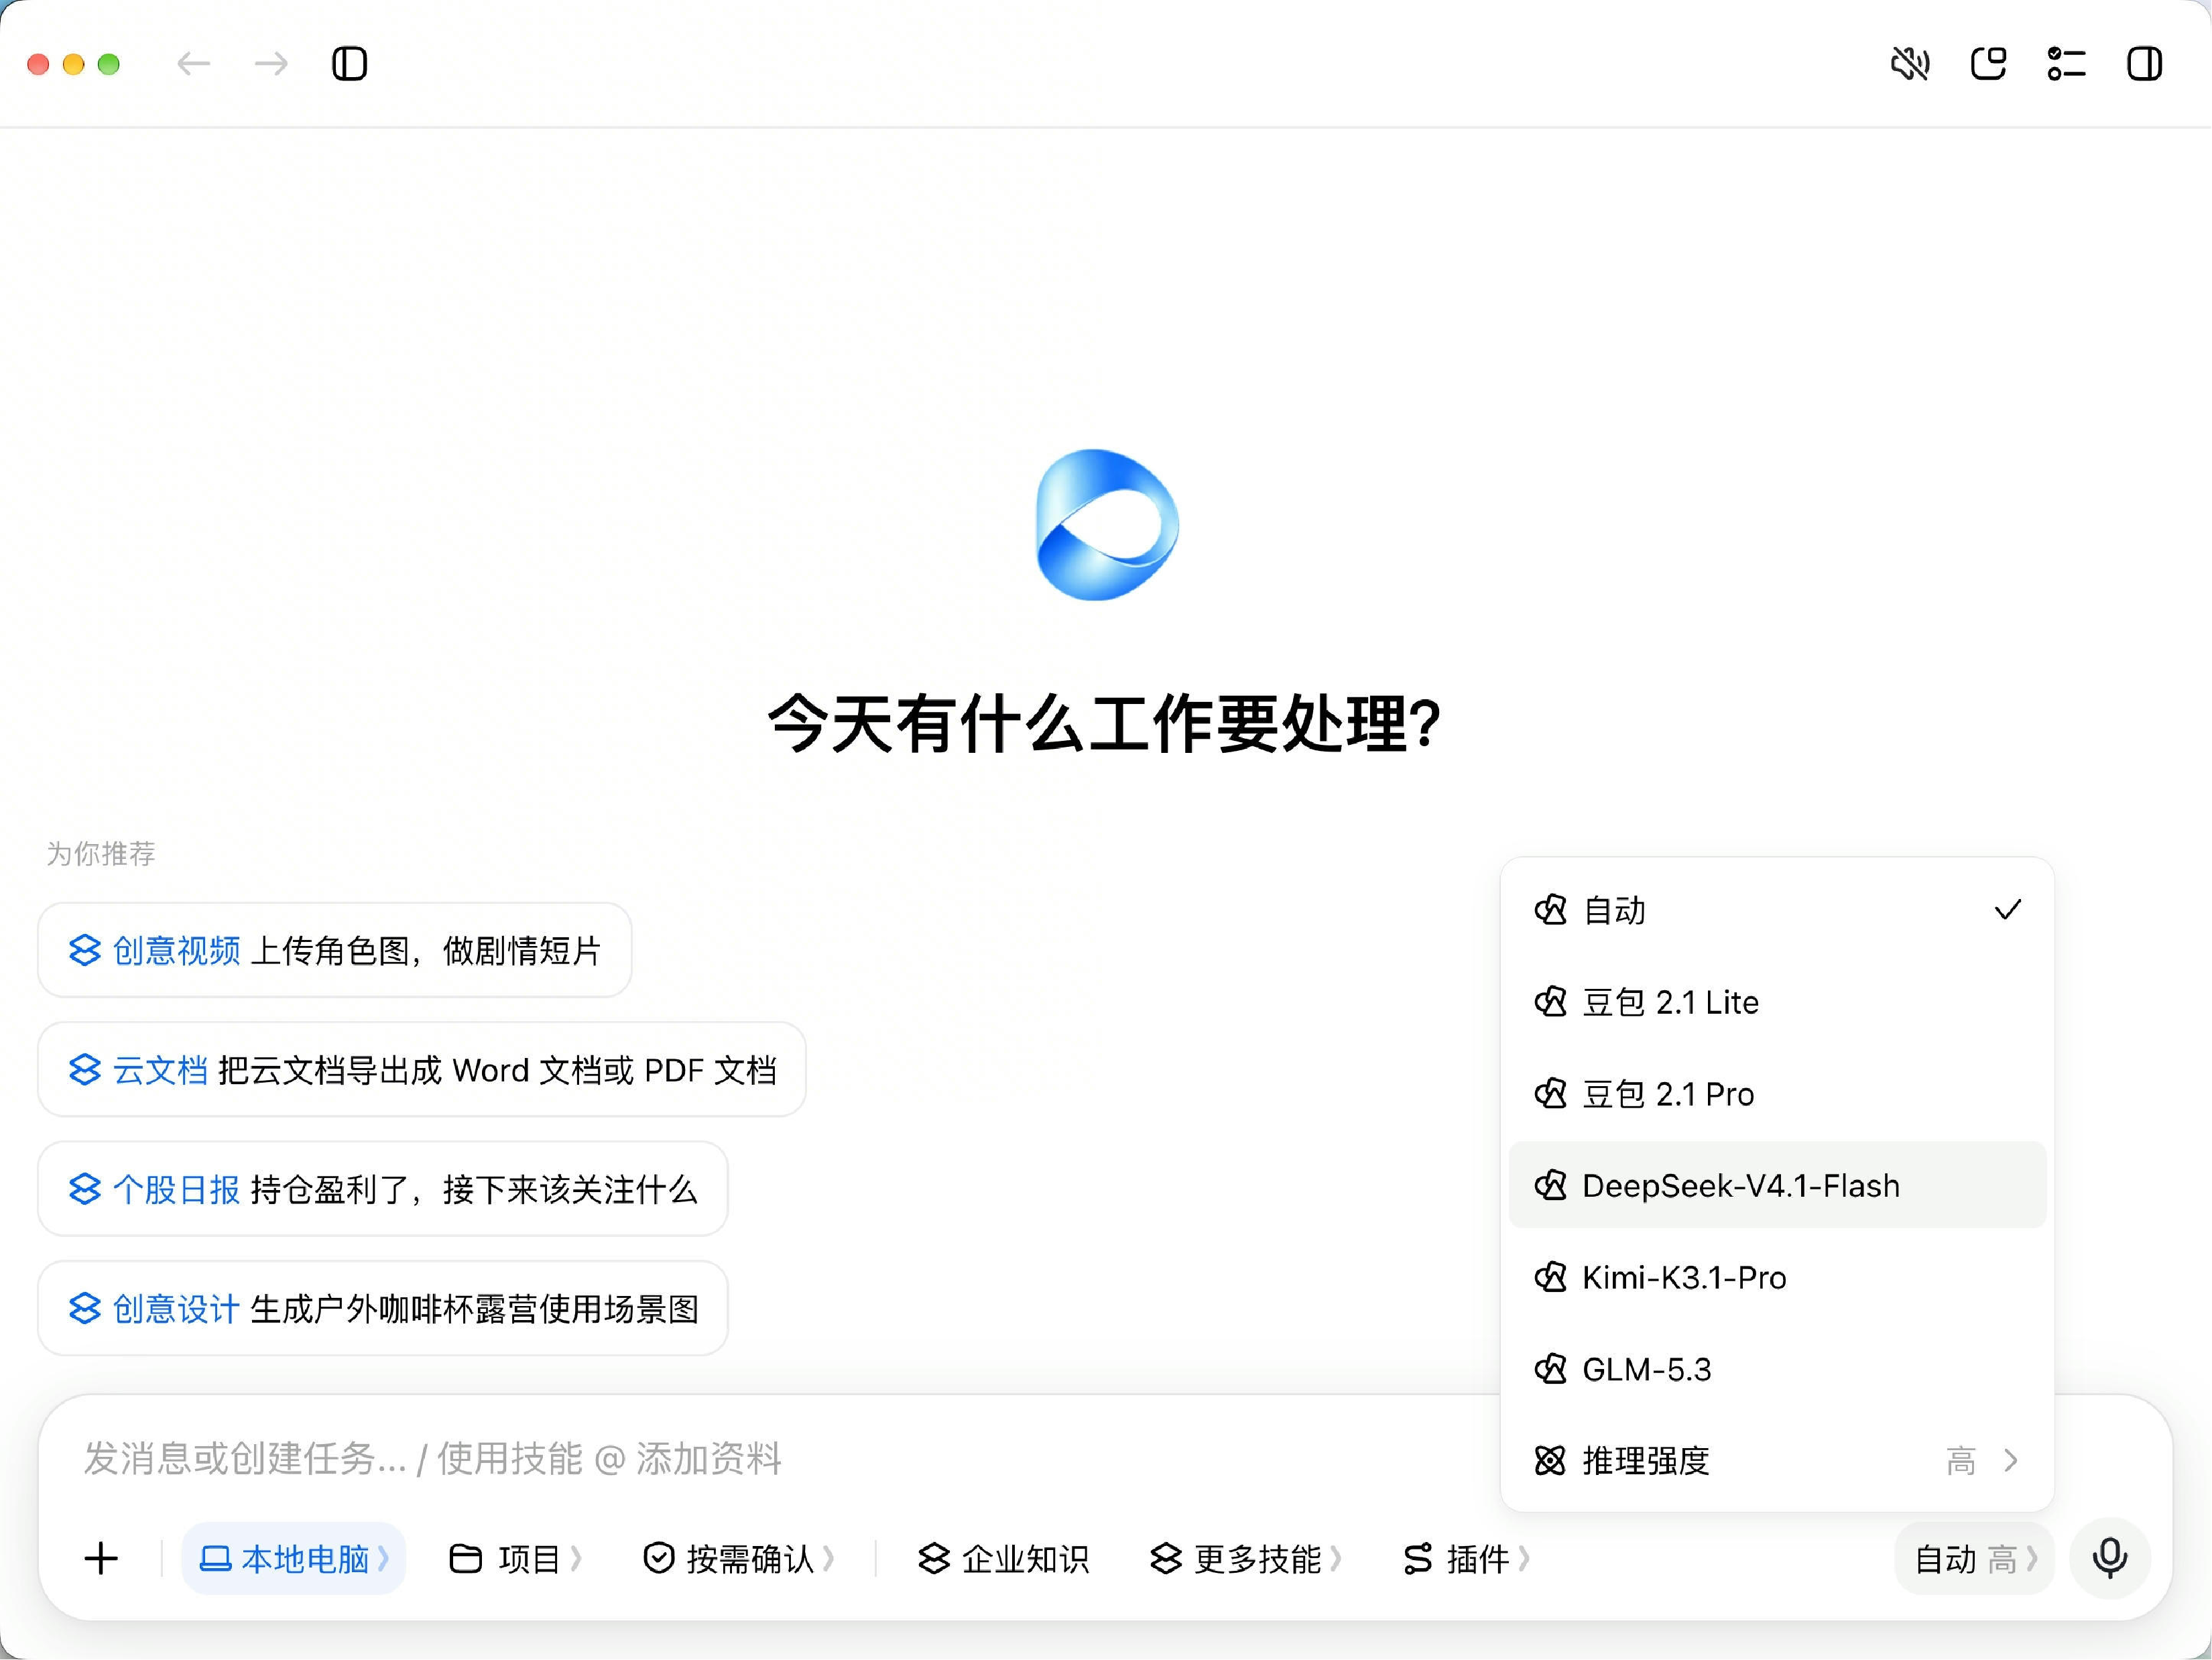Click the back navigation arrow

[x=193, y=64]
